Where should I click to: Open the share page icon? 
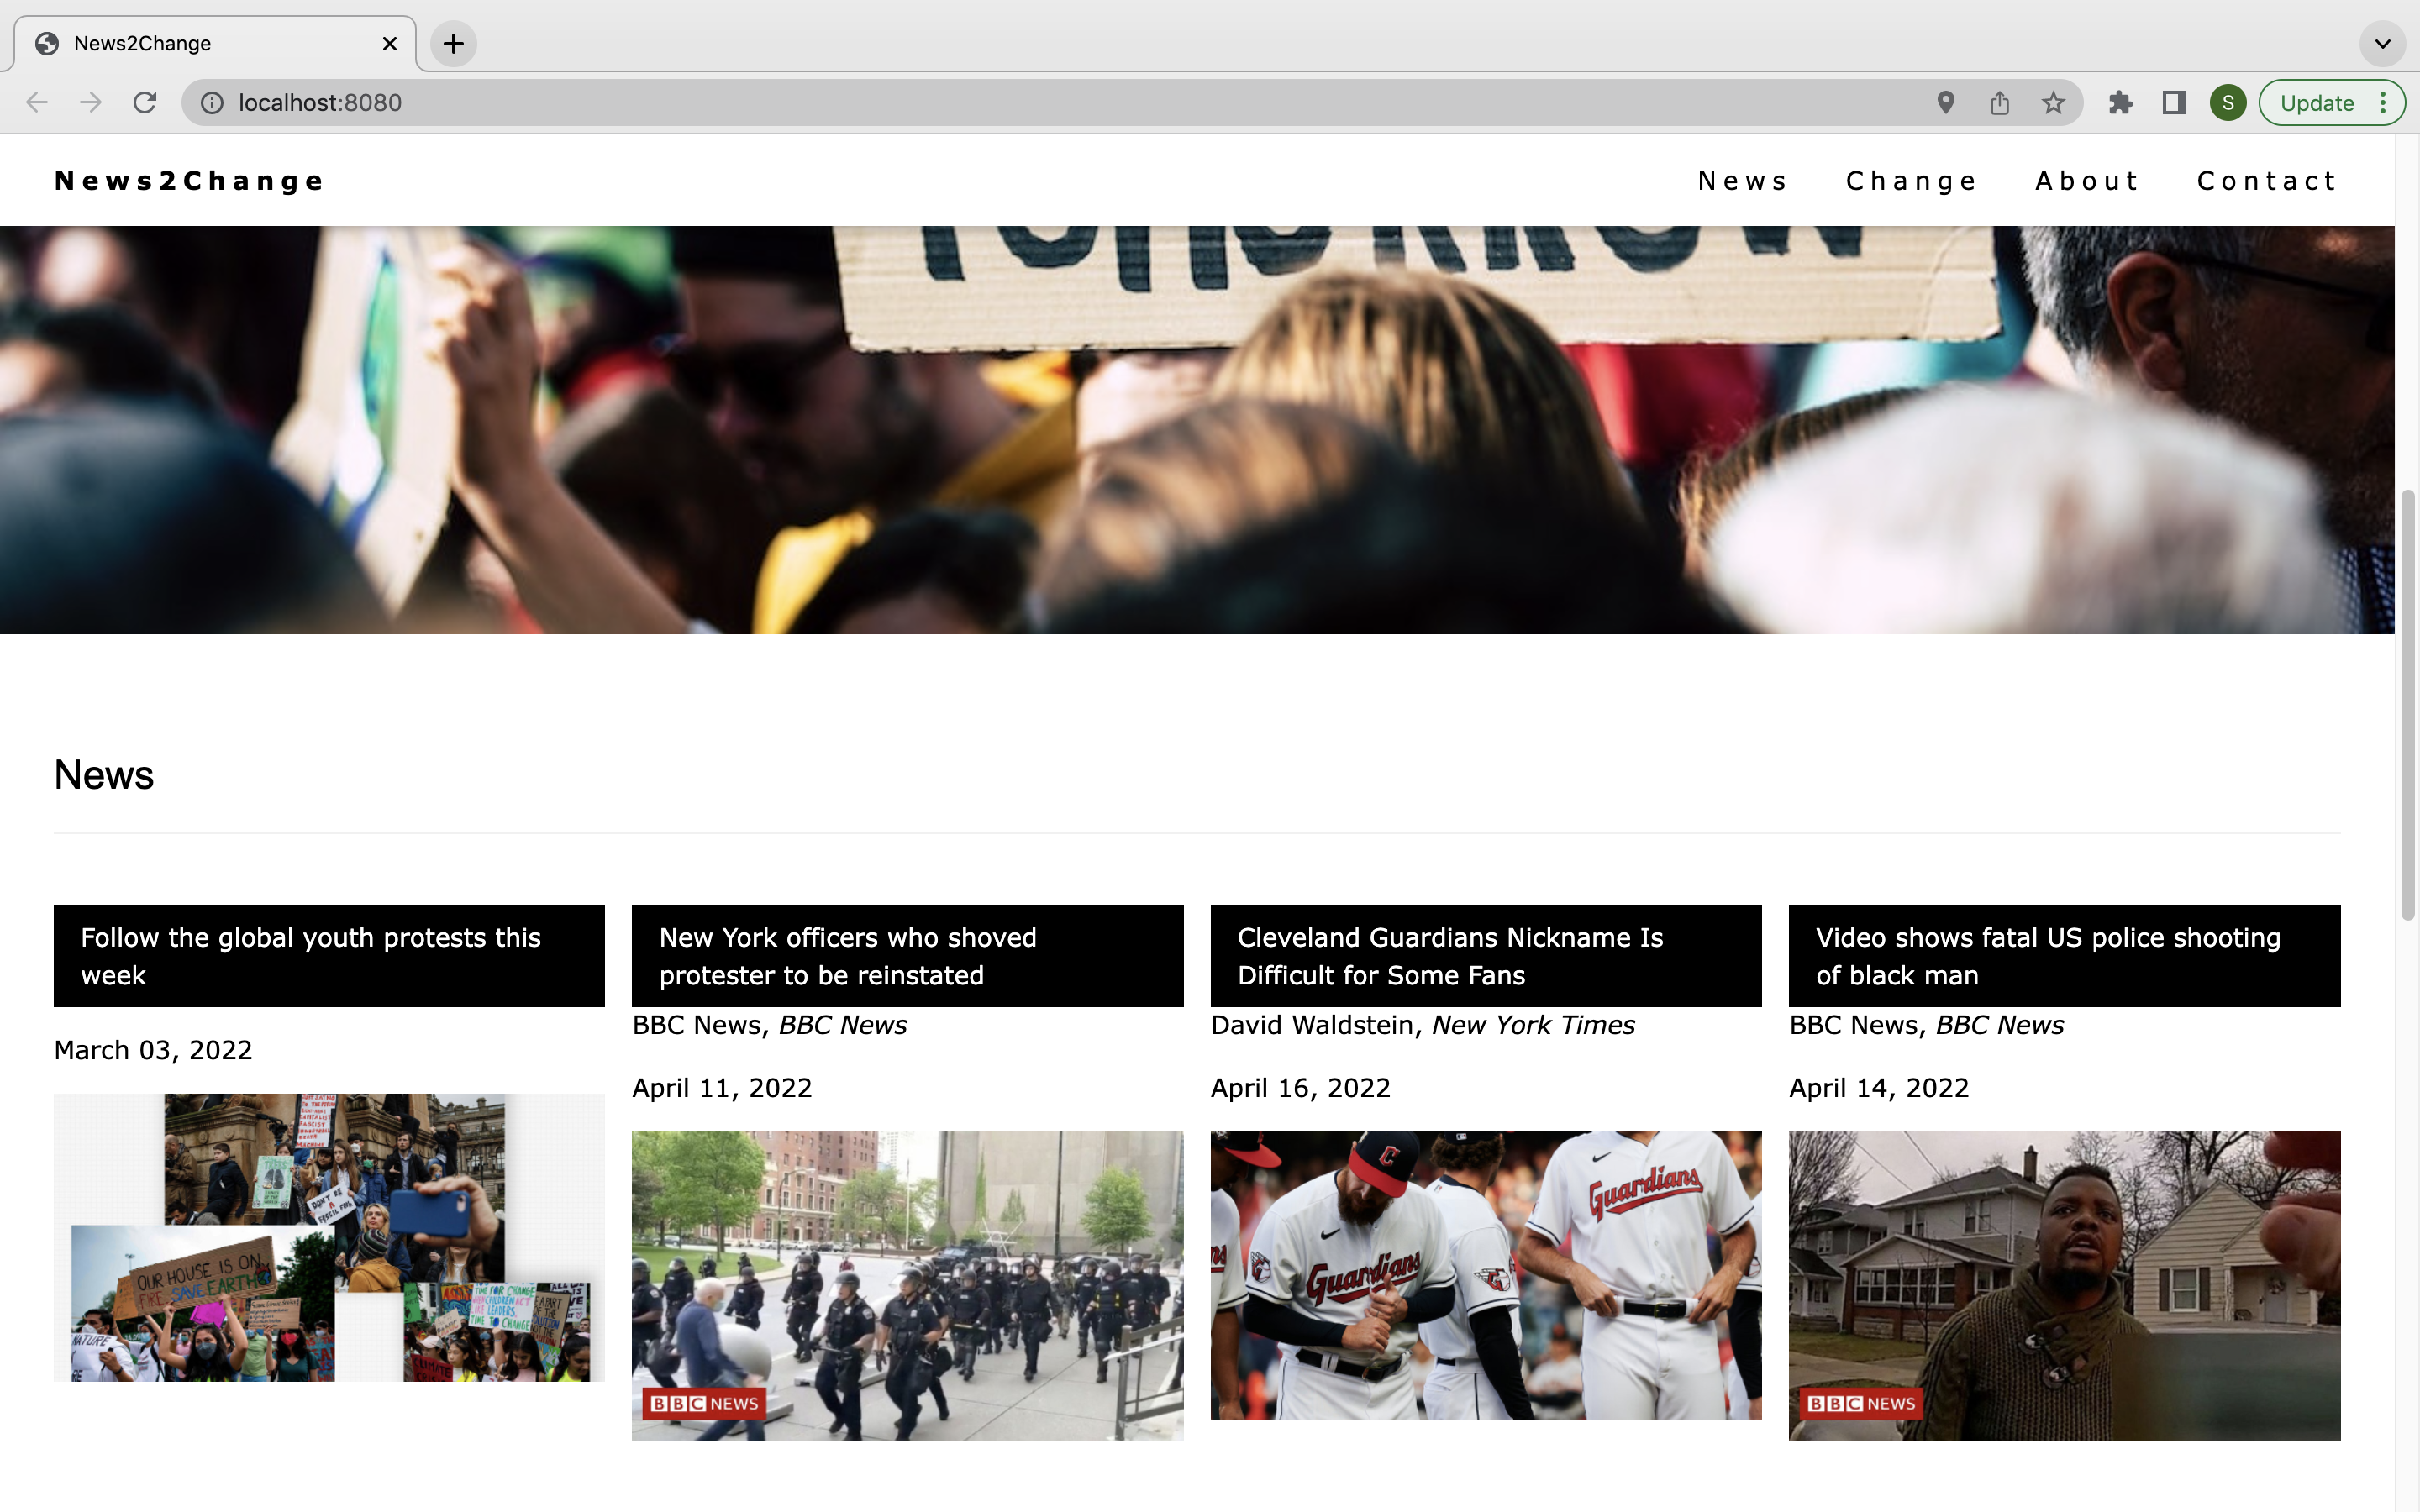1999,102
